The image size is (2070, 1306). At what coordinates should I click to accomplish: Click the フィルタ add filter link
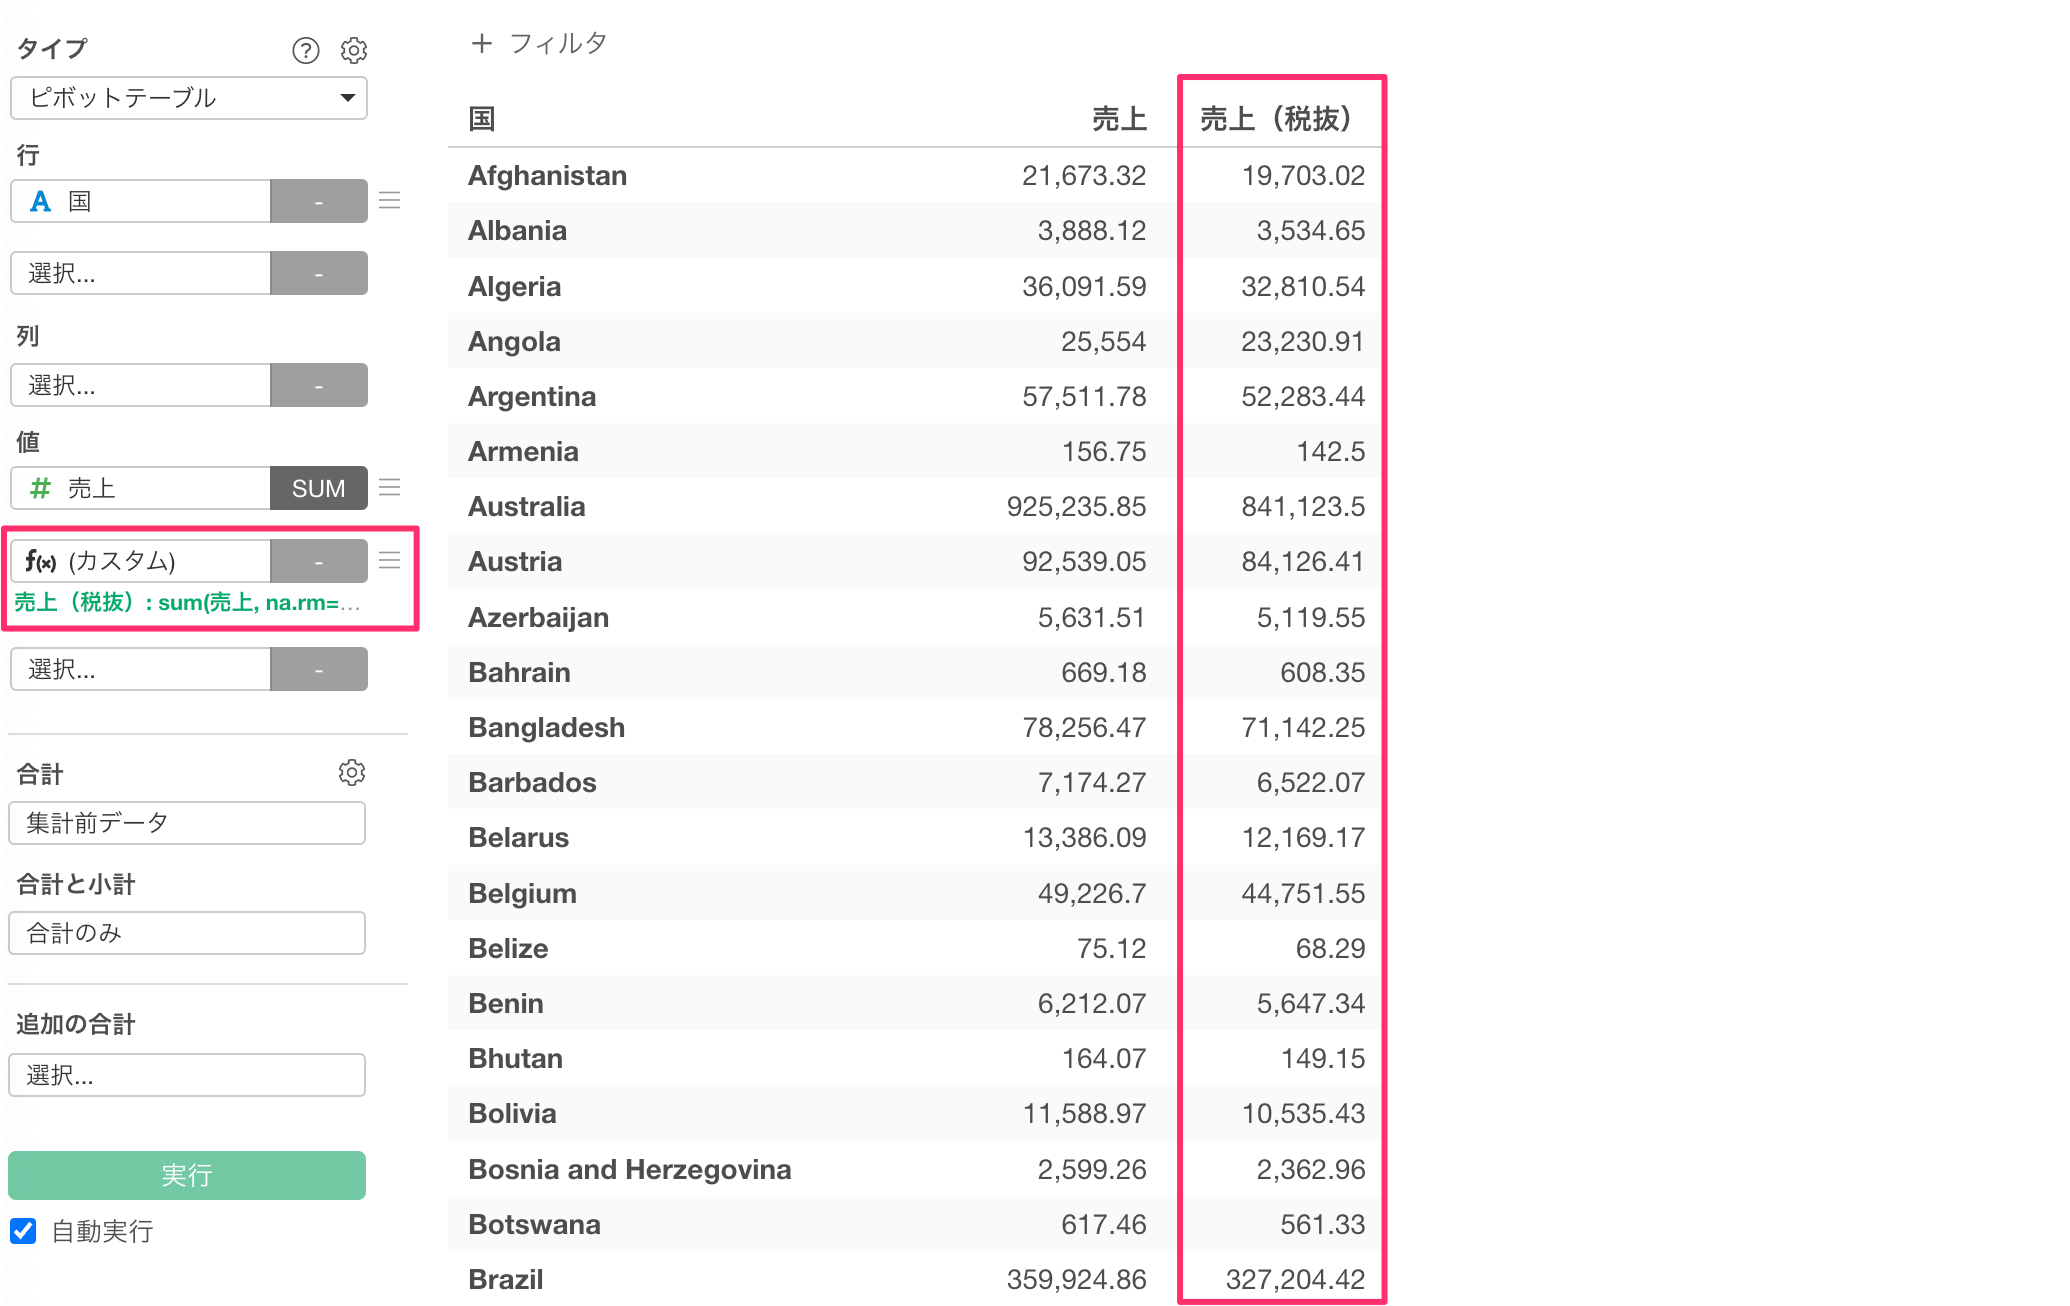point(558,44)
